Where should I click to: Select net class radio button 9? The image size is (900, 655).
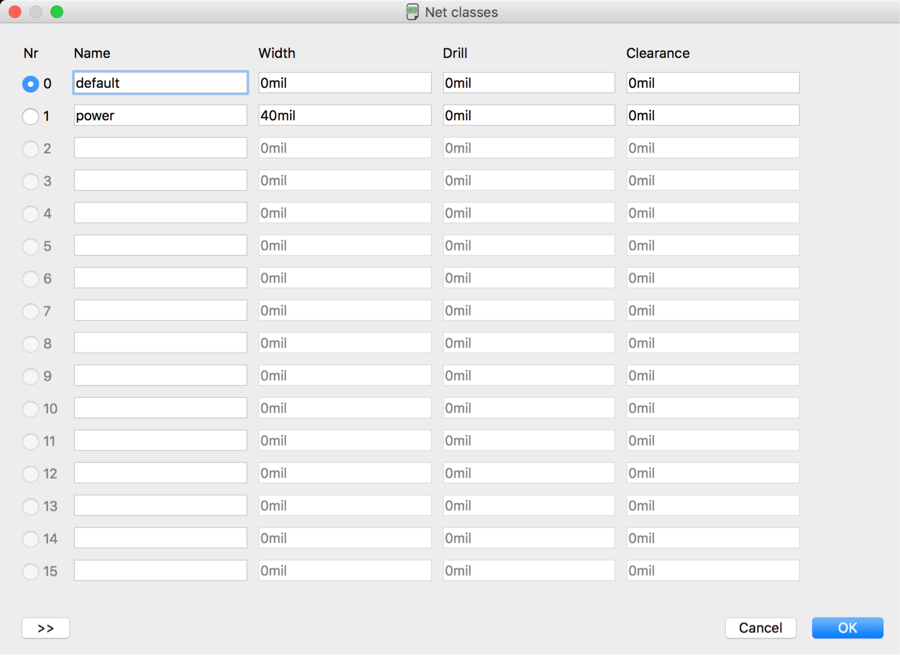pos(30,377)
